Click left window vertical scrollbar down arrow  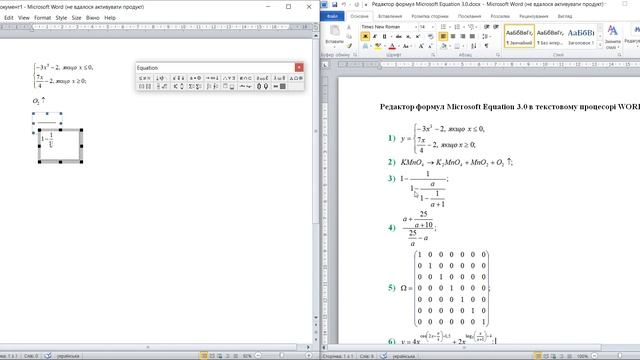pos(316,317)
